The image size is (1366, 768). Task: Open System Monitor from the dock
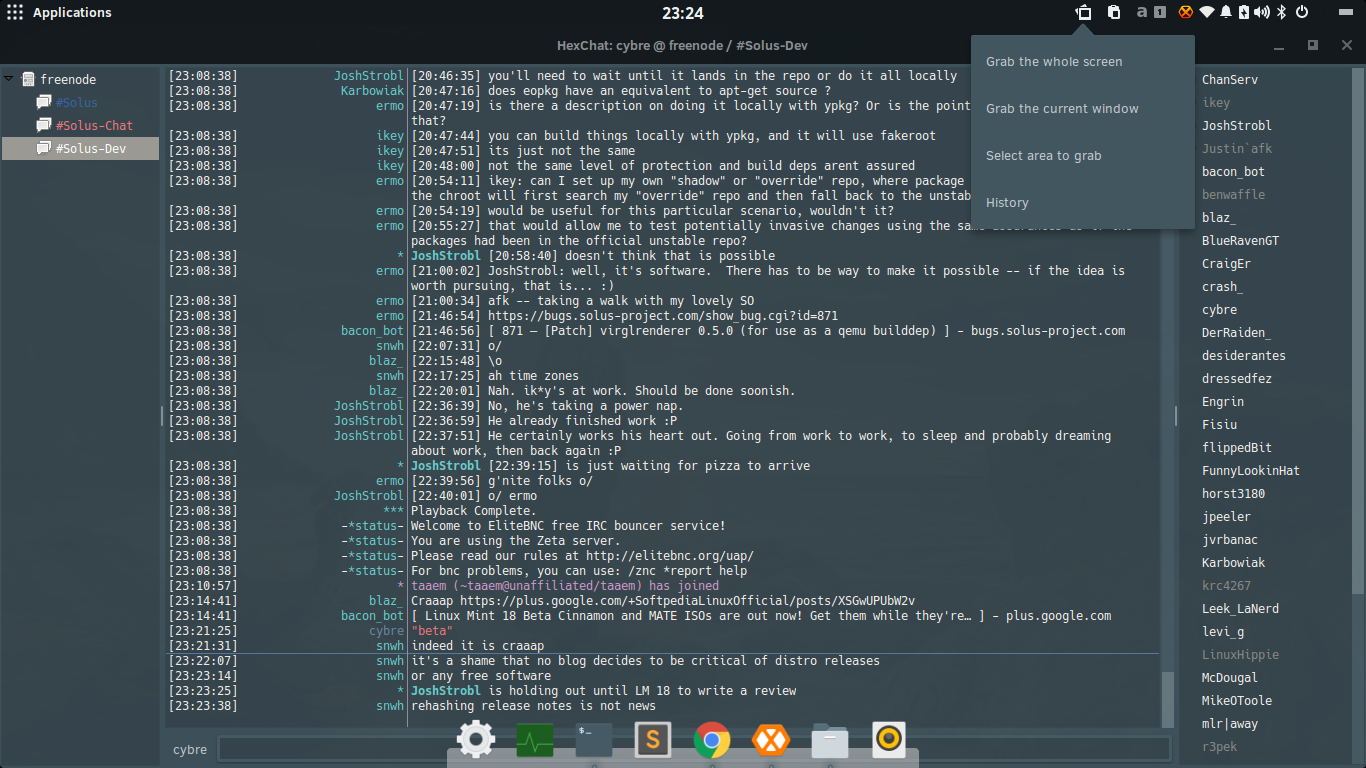pos(535,741)
